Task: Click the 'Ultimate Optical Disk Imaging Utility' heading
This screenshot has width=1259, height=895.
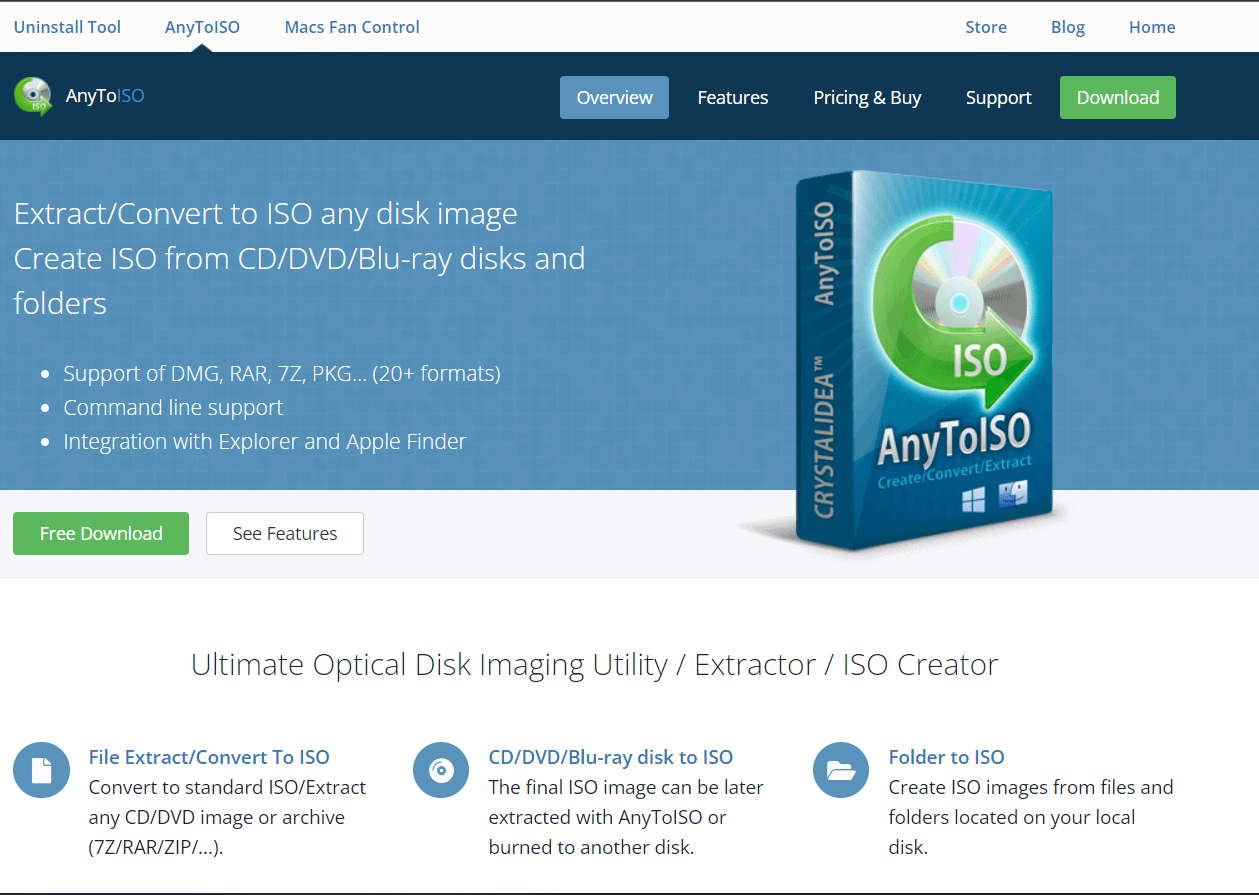Action: click(x=594, y=664)
